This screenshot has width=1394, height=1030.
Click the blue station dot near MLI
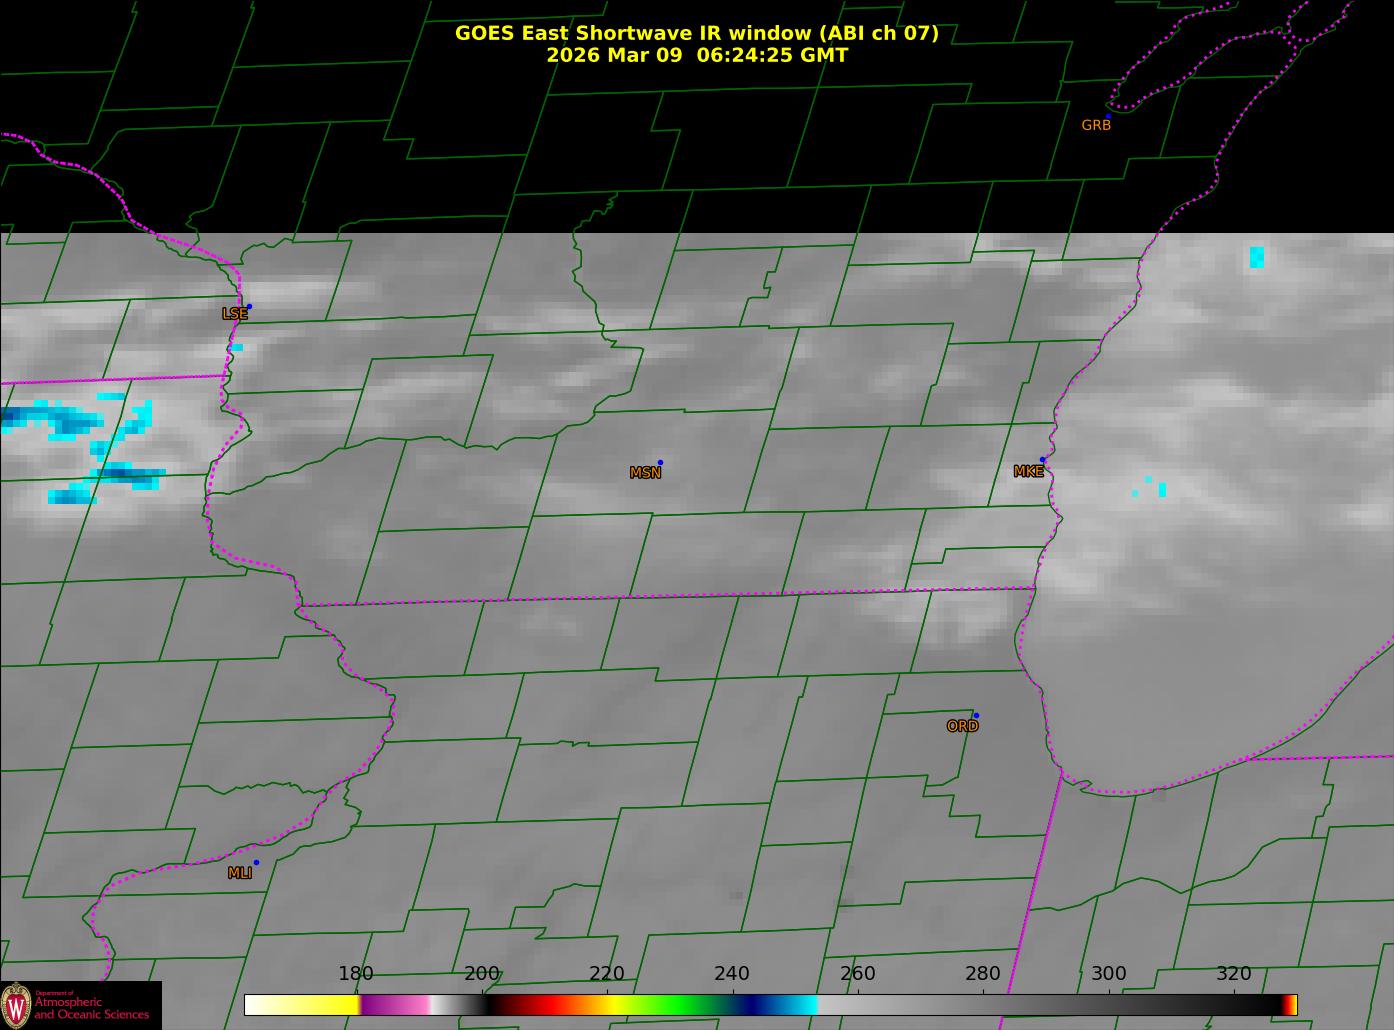[256, 862]
